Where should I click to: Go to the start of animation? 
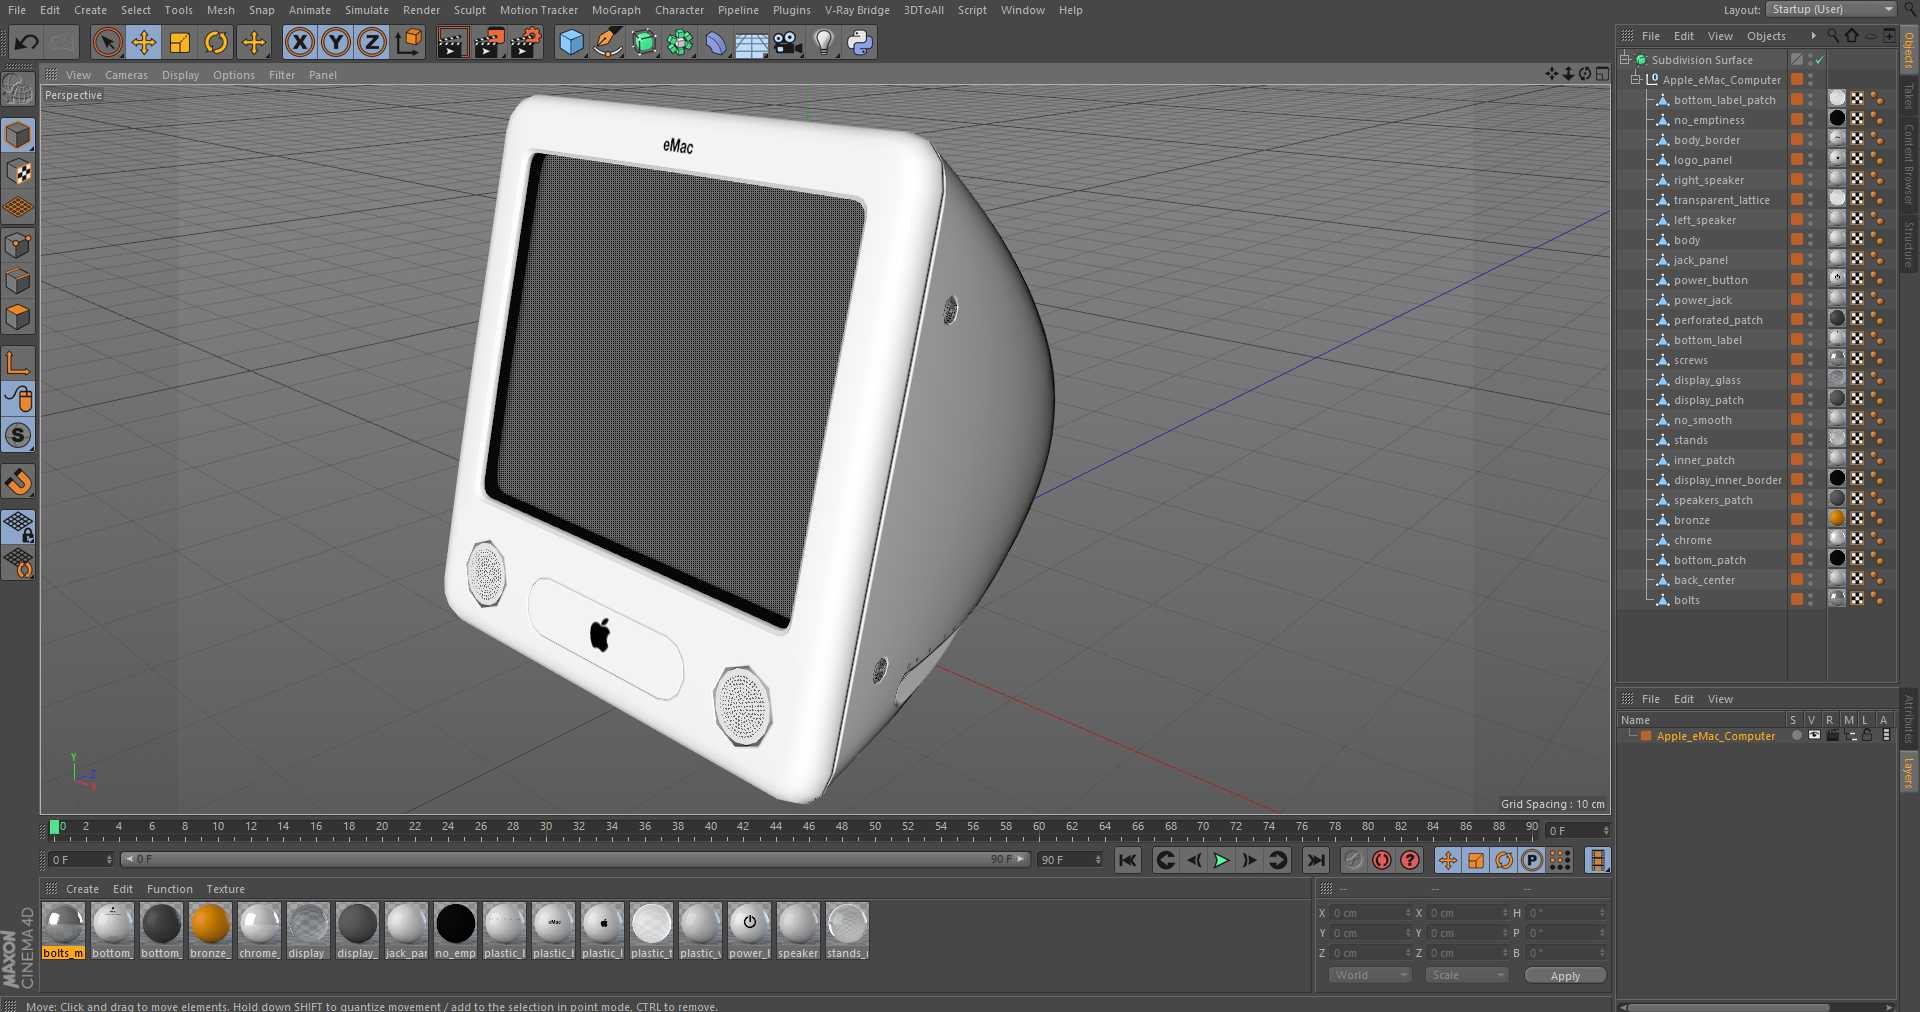(1128, 860)
